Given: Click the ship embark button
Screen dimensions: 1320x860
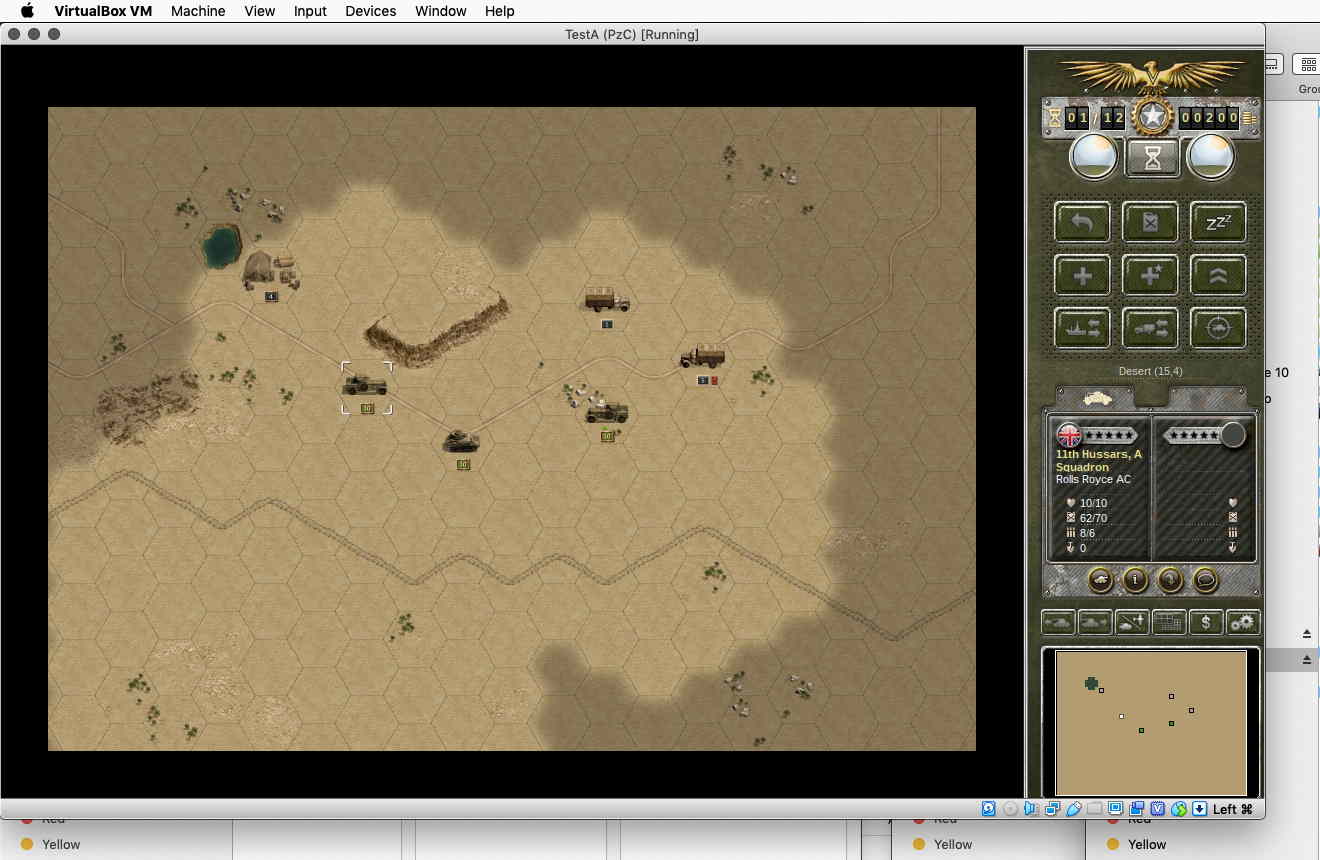Looking at the screenshot, I should (x=1082, y=328).
